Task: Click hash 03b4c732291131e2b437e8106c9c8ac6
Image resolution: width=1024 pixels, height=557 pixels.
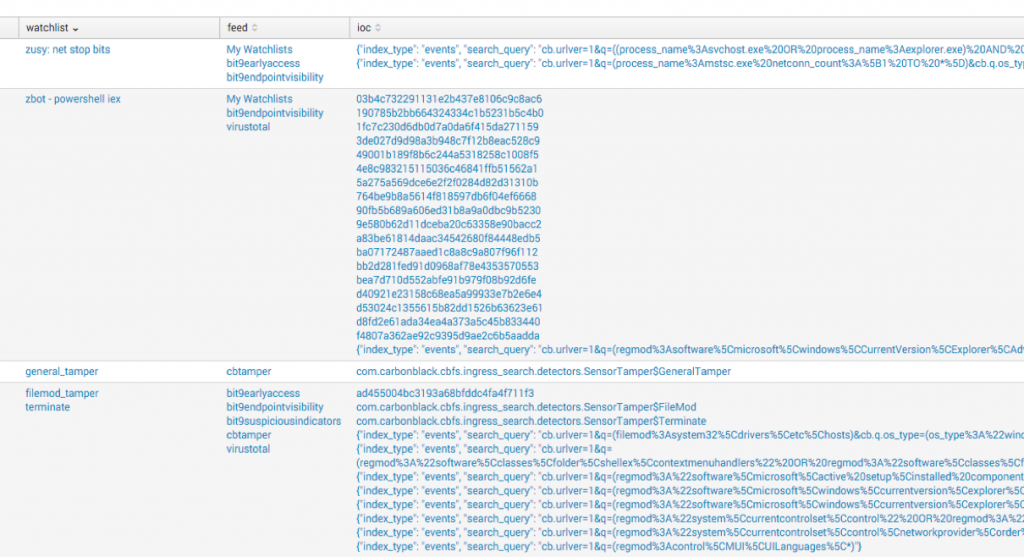Action: (x=449, y=99)
